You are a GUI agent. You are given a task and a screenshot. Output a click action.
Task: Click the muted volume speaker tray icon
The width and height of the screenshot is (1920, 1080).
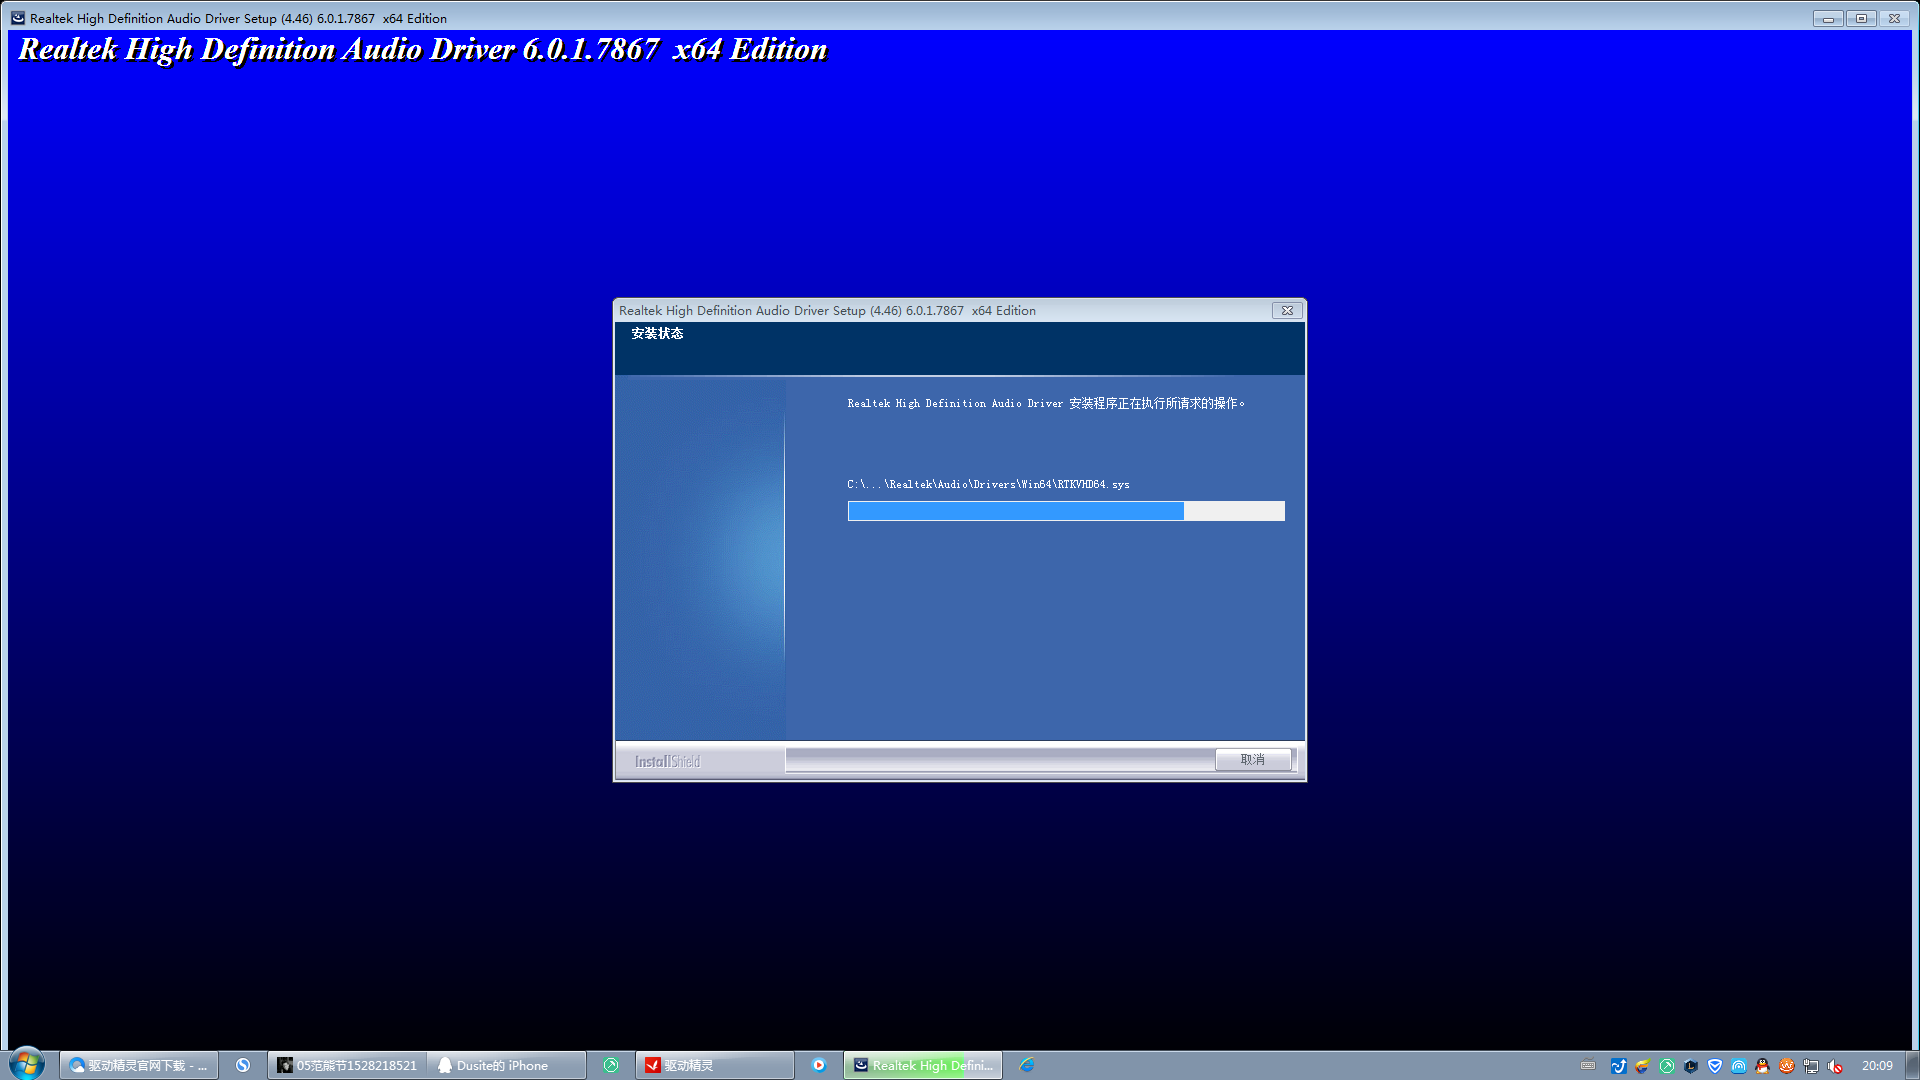1834,1066
